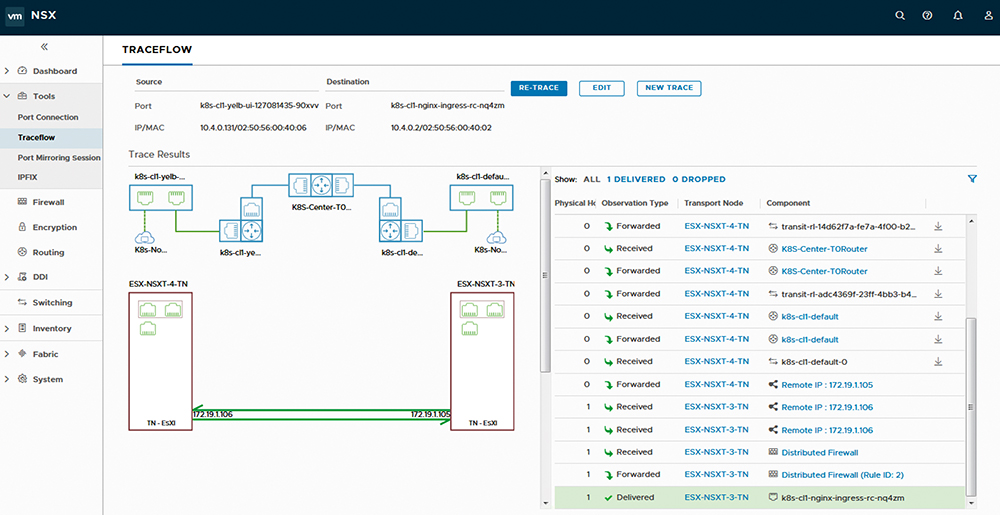Expand the Dashboard menu chevron

click(6, 71)
